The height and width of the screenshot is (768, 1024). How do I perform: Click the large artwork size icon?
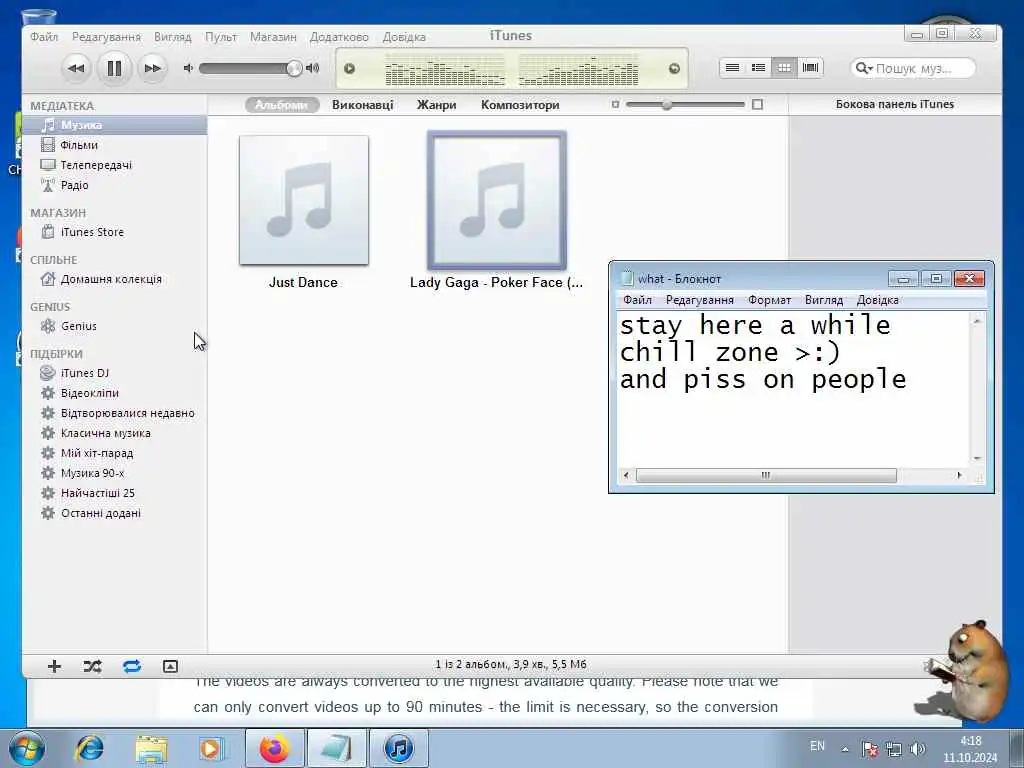coord(758,104)
